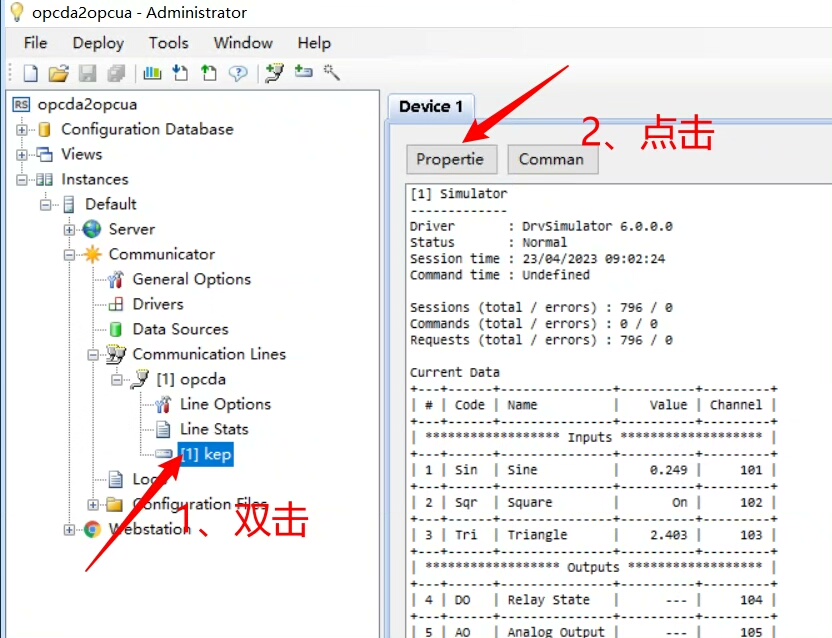Click the instance status bar-chart icon
Image resolution: width=832 pixels, height=638 pixels.
pyautogui.click(x=152, y=73)
